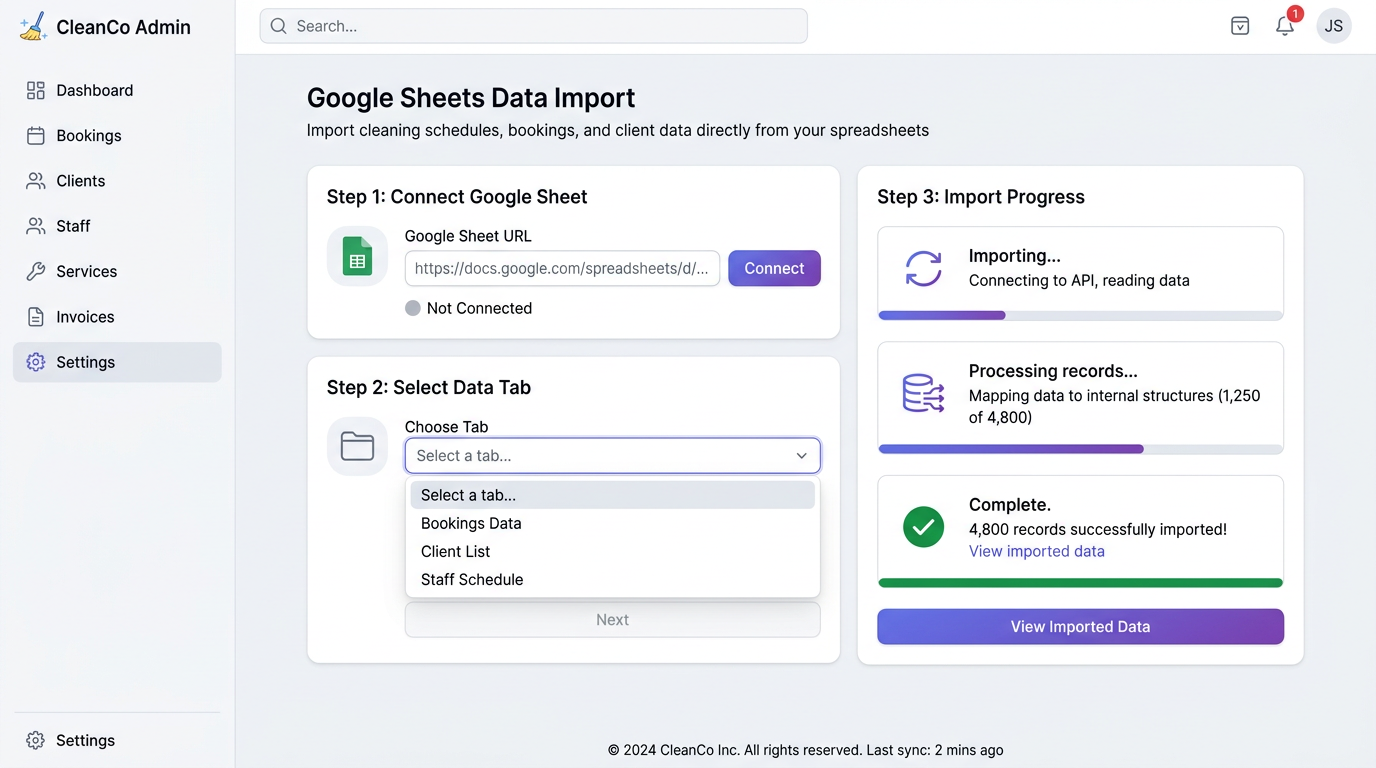Open the Choose Tab dropdown
This screenshot has width=1376, height=768.
pos(612,455)
